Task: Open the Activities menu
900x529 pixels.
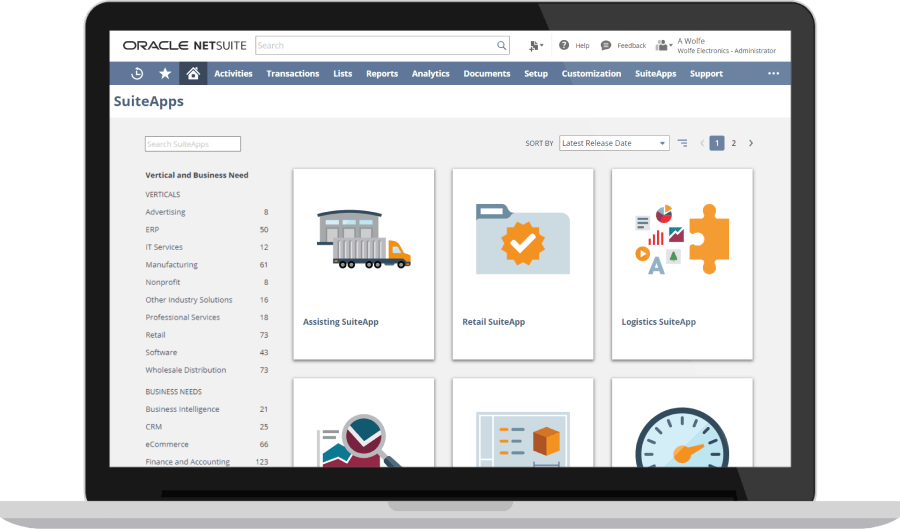Action: point(233,73)
